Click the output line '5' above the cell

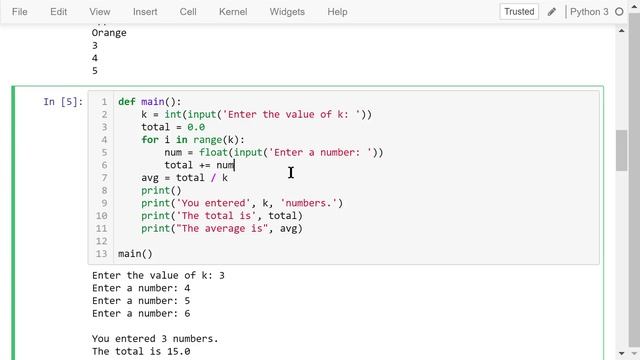click(x=95, y=71)
